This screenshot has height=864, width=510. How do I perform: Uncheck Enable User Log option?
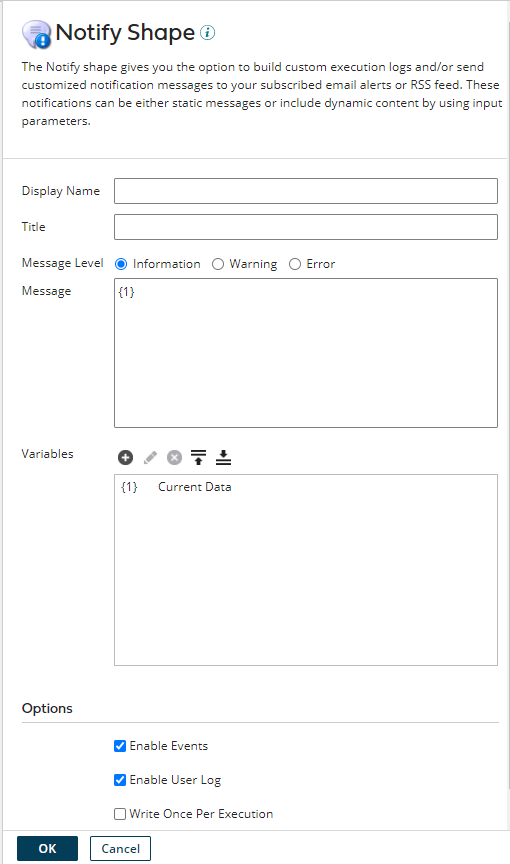pos(120,780)
